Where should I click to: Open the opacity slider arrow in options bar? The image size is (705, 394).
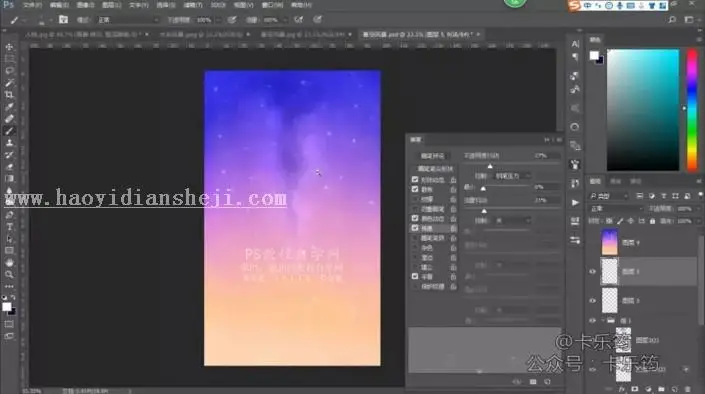tap(218, 20)
